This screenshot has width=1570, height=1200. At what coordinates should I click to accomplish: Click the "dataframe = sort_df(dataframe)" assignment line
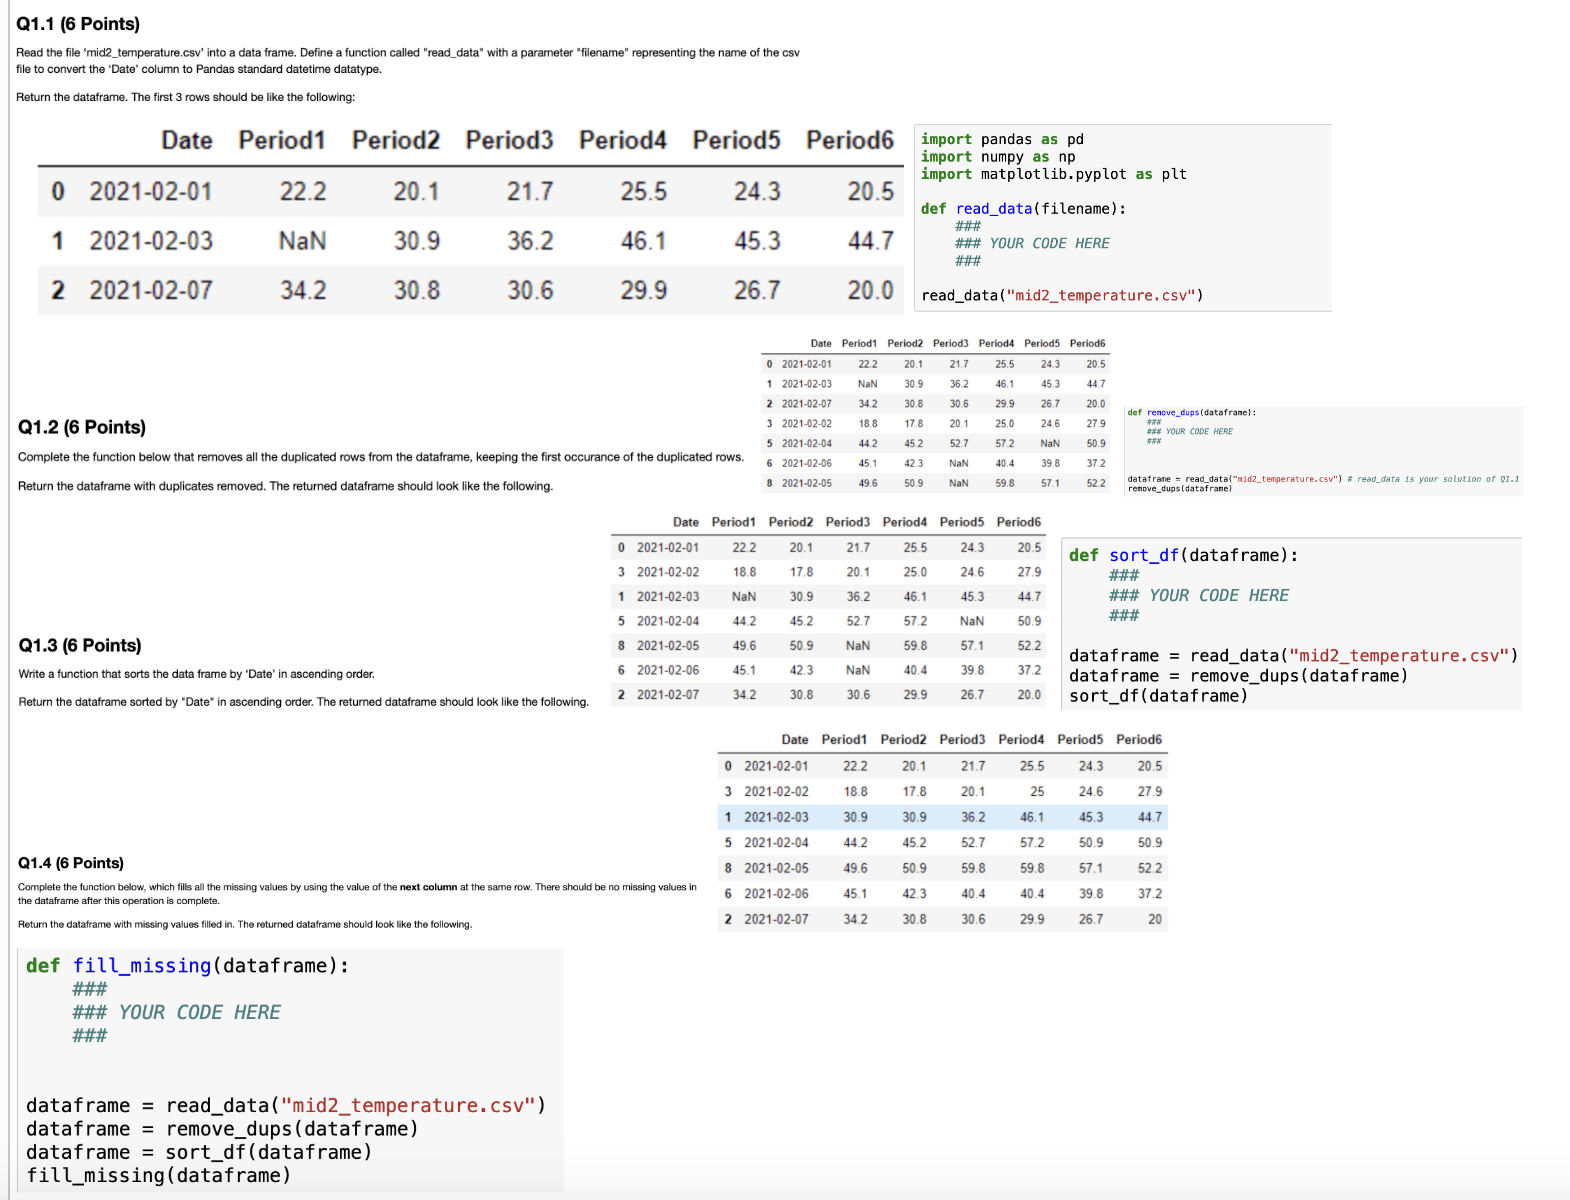point(199,1152)
